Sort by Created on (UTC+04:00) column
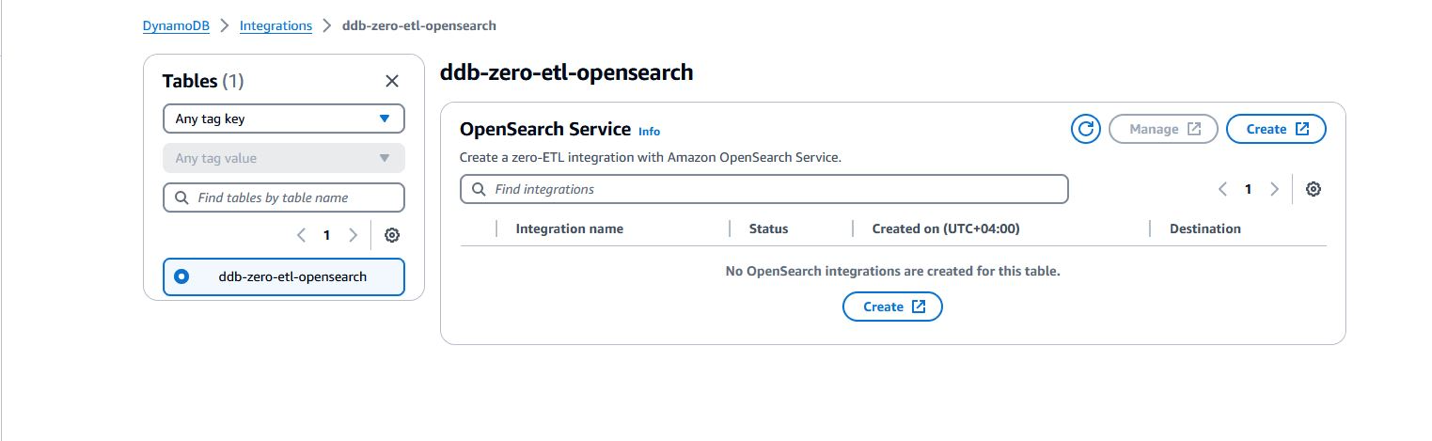This screenshot has width=1432, height=441. pyautogui.click(x=945, y=229)
